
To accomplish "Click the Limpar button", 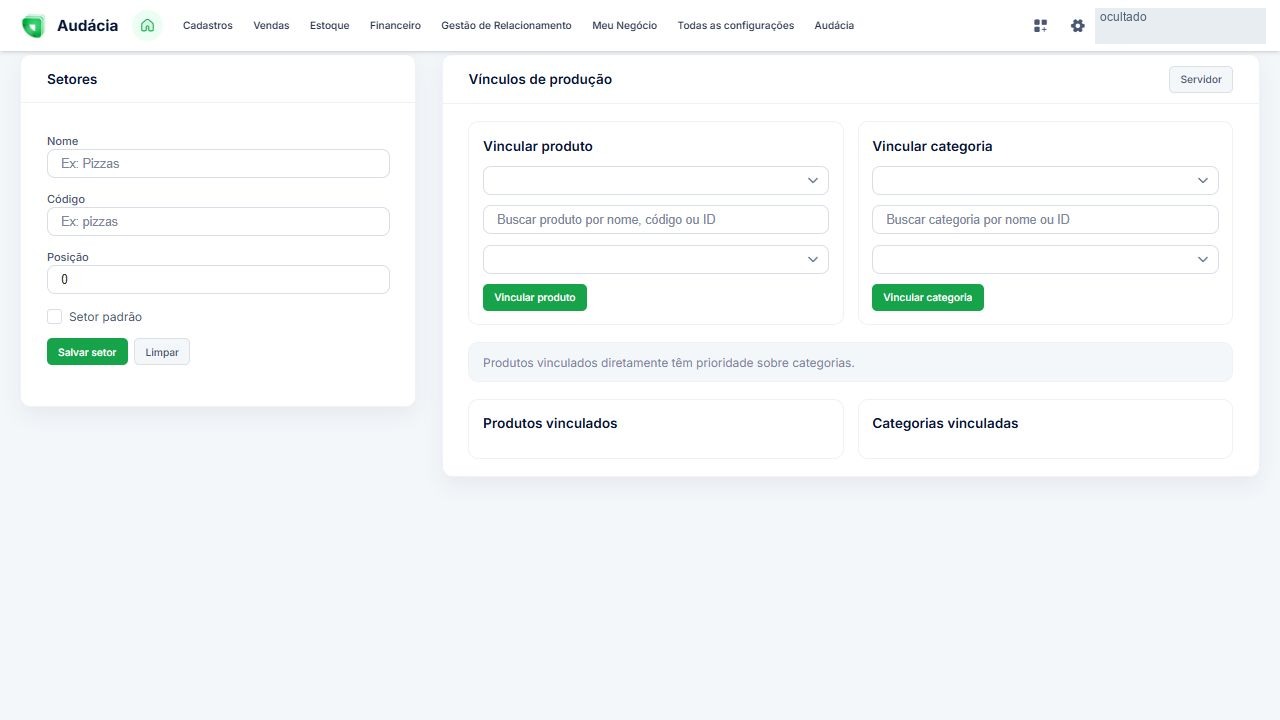I will point(162,352).
